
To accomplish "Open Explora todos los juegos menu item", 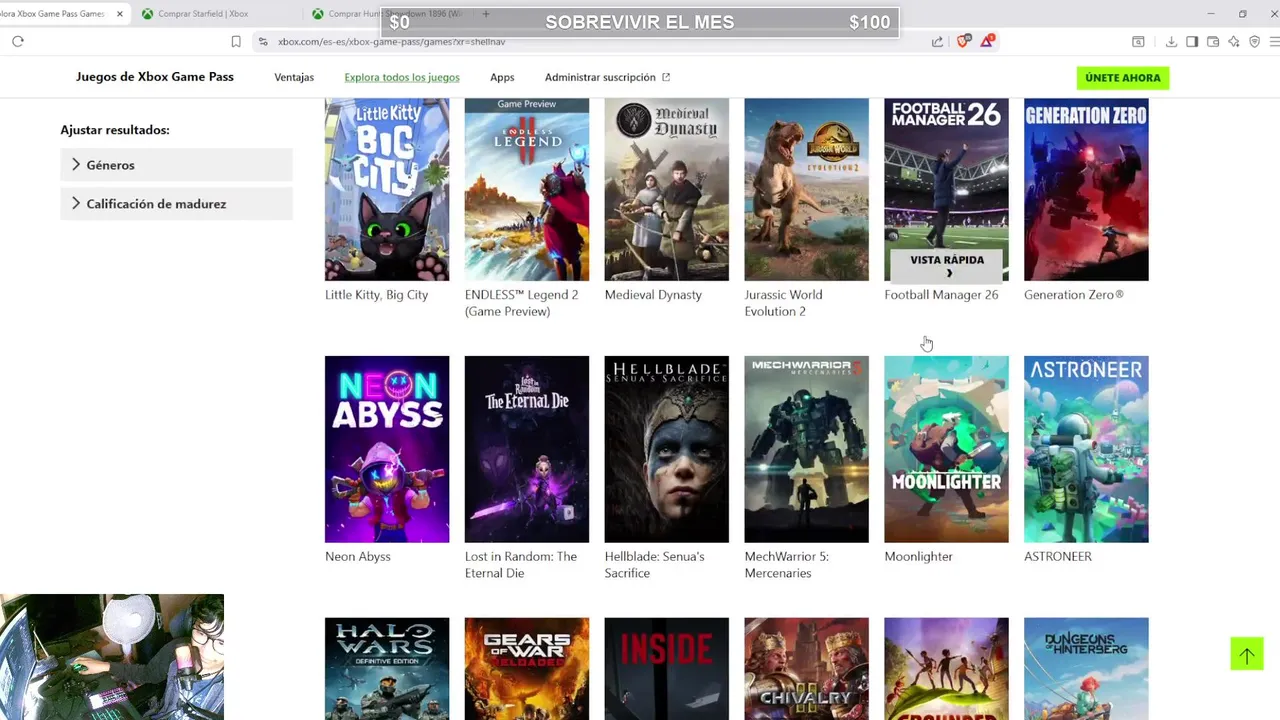I will (402, 77).
